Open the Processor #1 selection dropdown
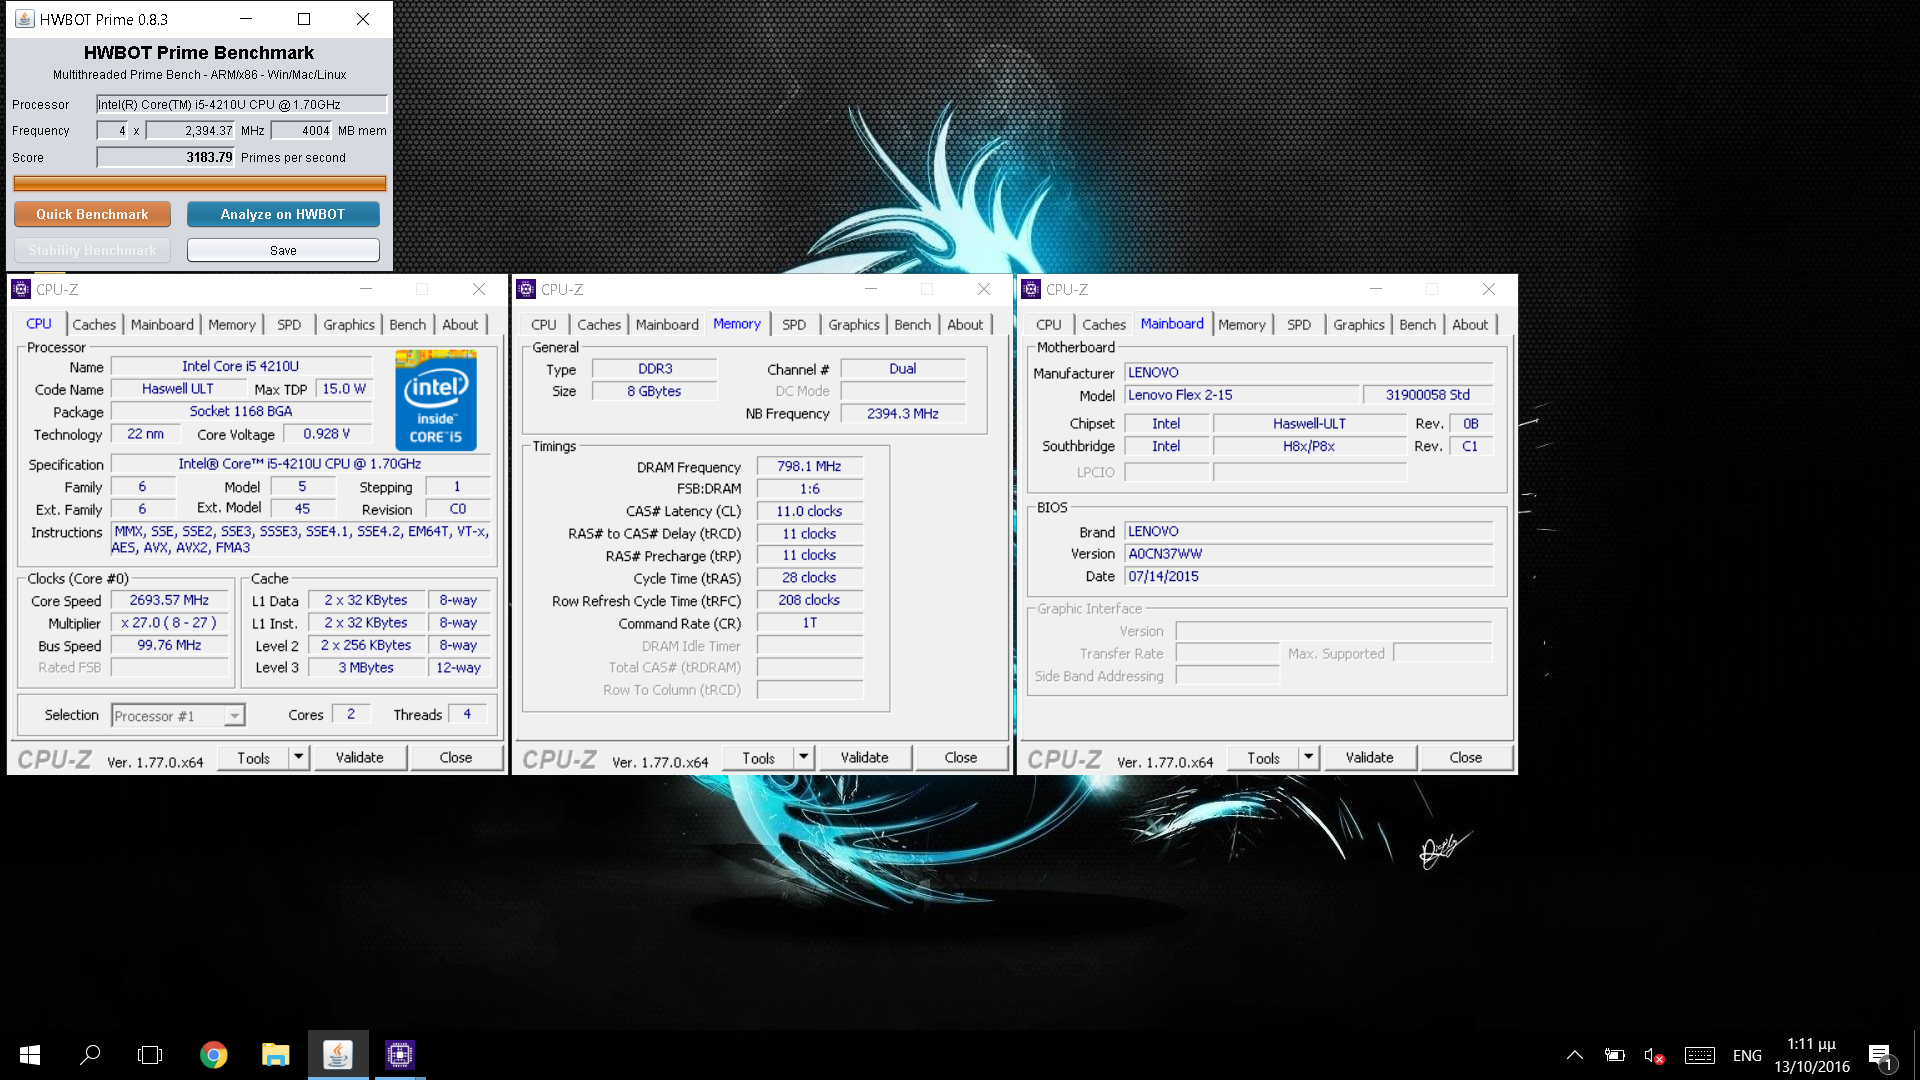1920x1080 pixels. [178, 716]
